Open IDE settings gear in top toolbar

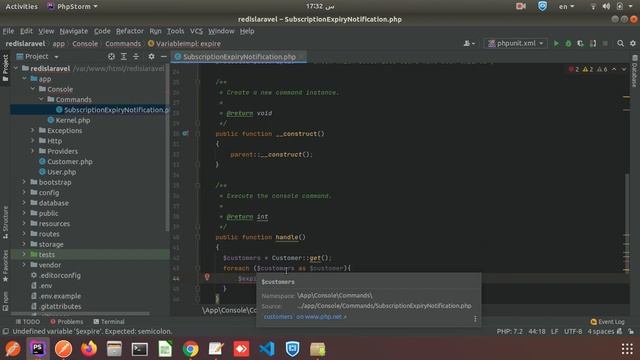click(x=633, y=43)
